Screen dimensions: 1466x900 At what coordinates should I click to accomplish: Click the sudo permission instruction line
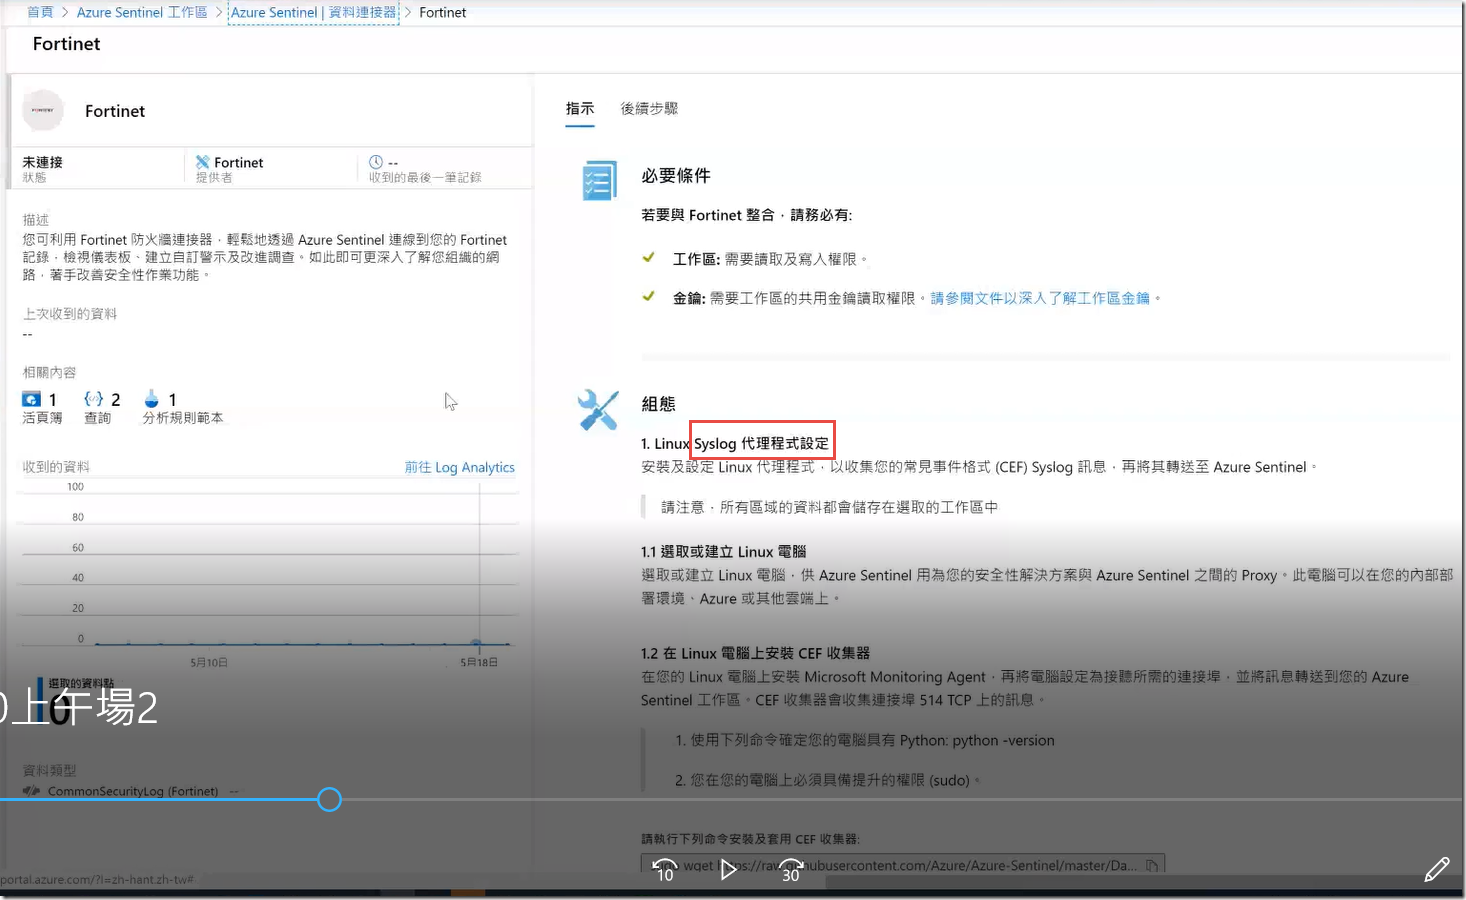(828, 779)
